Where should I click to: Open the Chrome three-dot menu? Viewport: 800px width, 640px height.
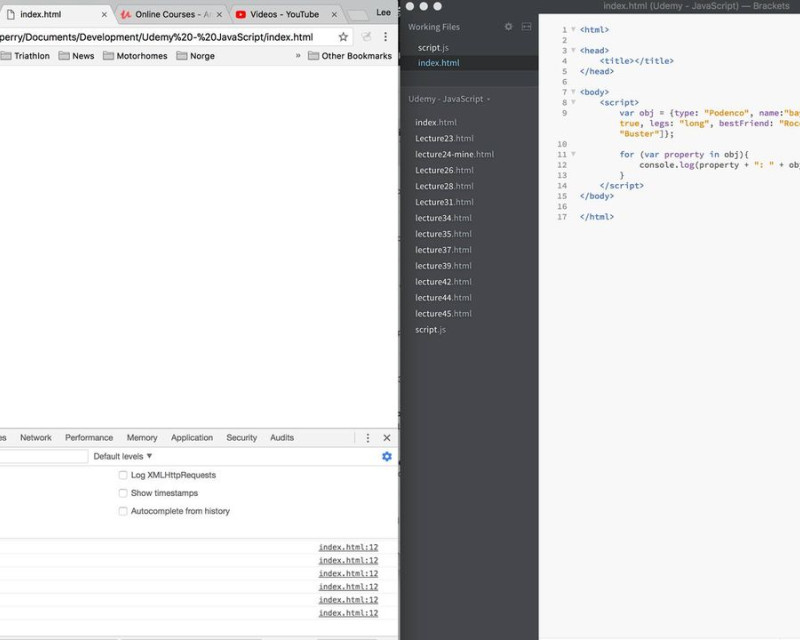(385, 37)
